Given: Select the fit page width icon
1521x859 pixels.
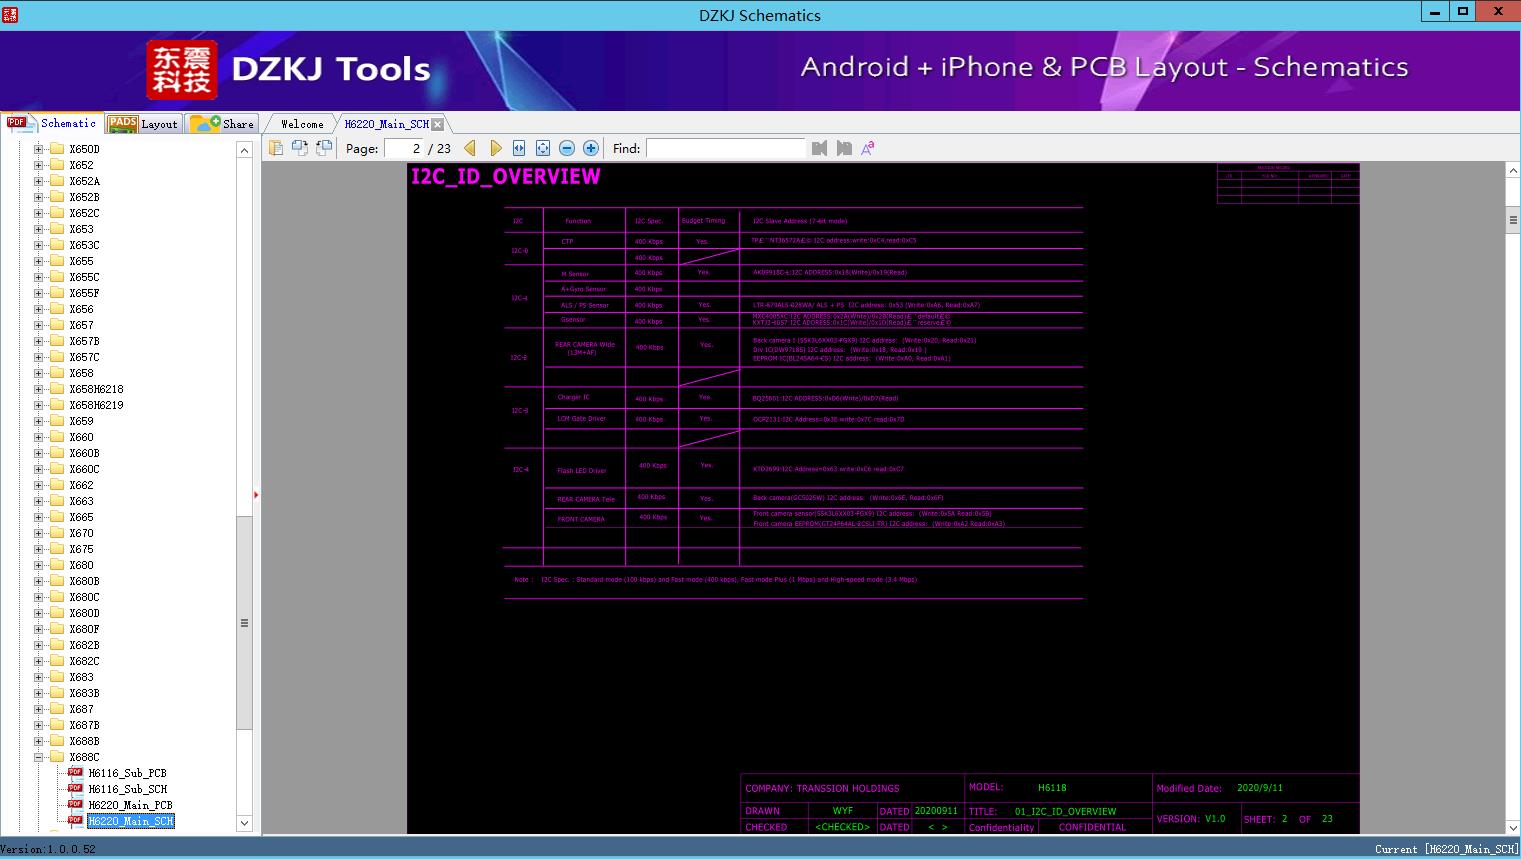Looking at the screenshot, I should pos(519,148).
